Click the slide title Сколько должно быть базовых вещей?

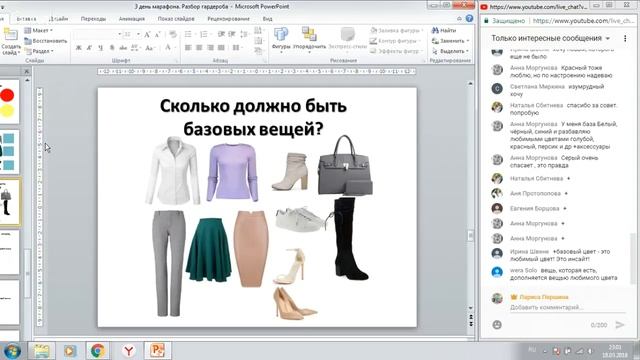pyautogui.click(x=253, y=118)
